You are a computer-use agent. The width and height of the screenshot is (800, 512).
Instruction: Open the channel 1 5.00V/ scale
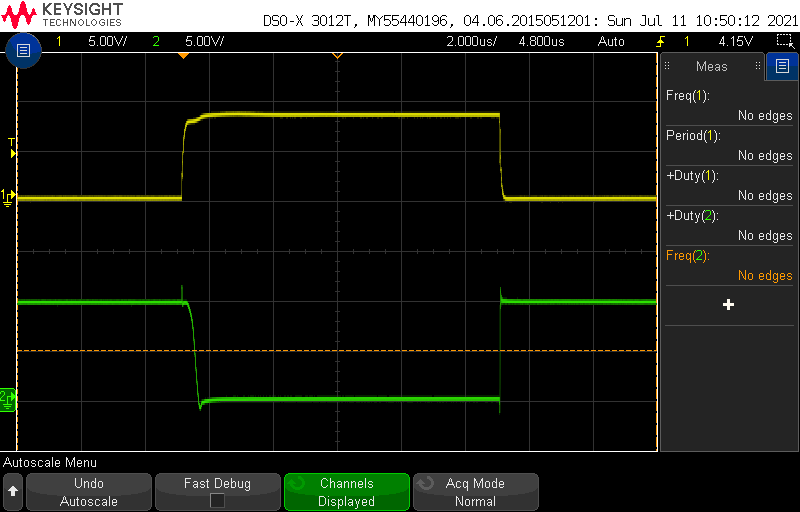pos(106,41)
